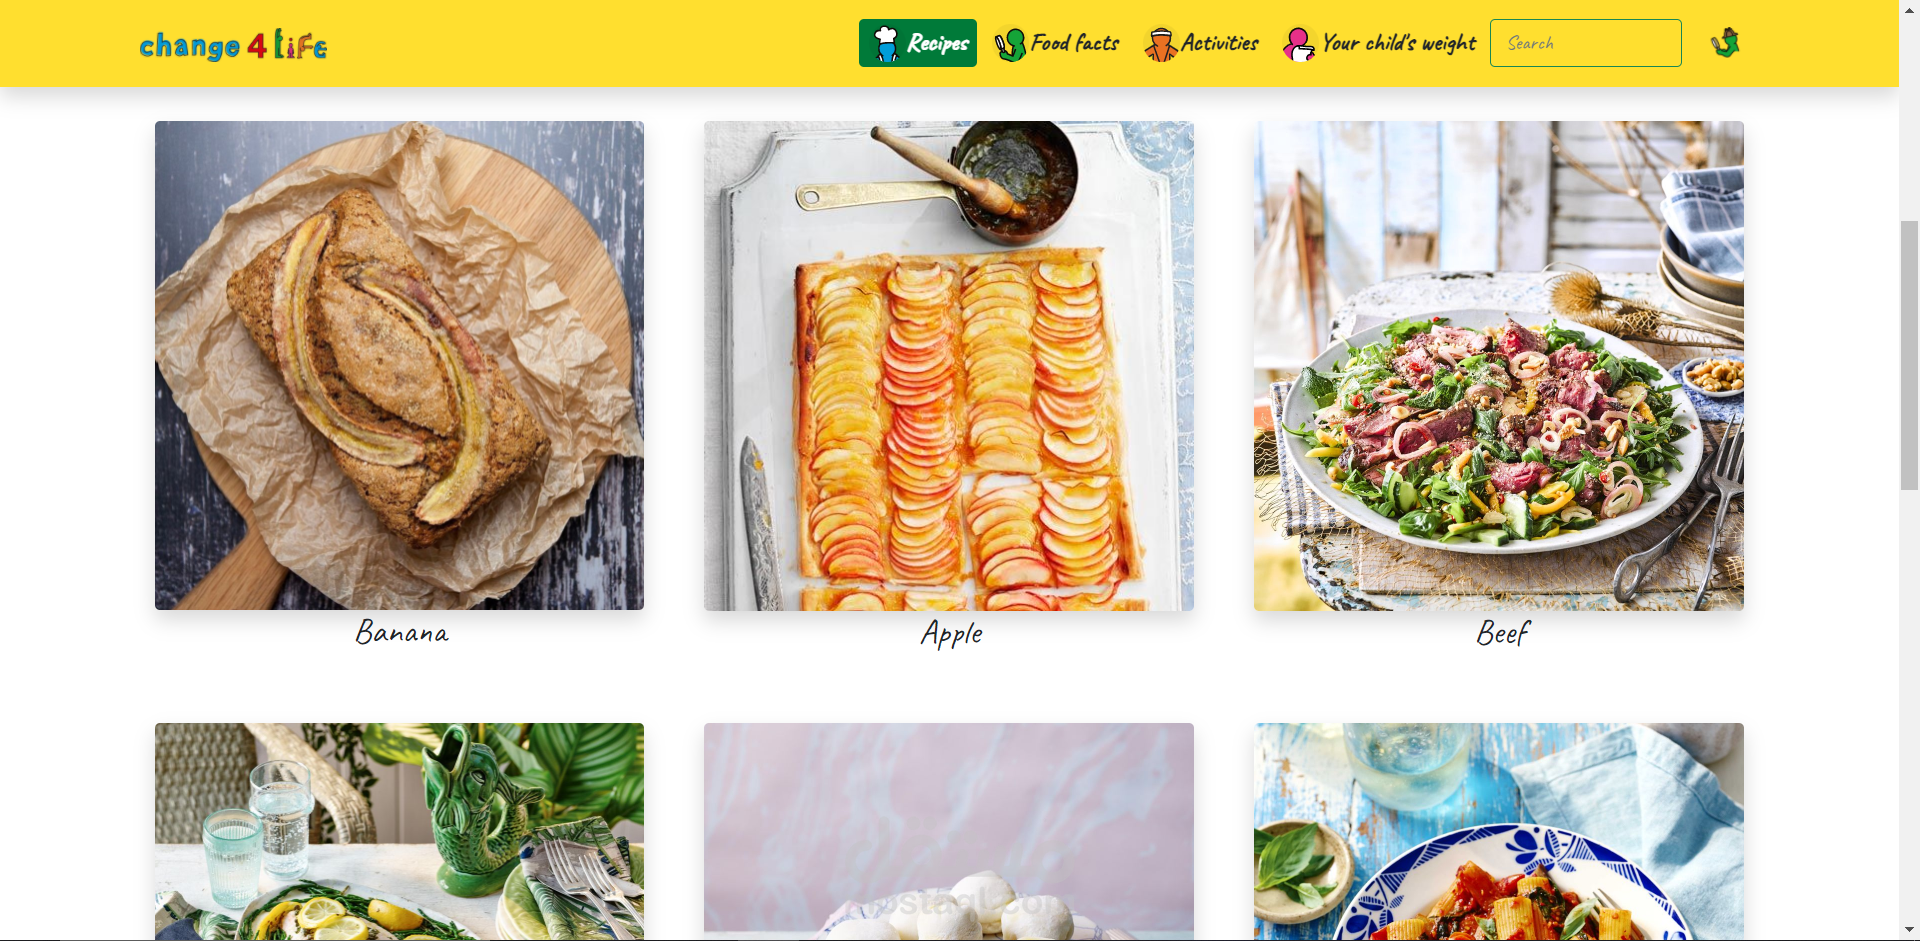Image resolution: width=1920 pixels, height=941 pixels.
Task: Click the Apple caption link
Action: click(952, 634)
